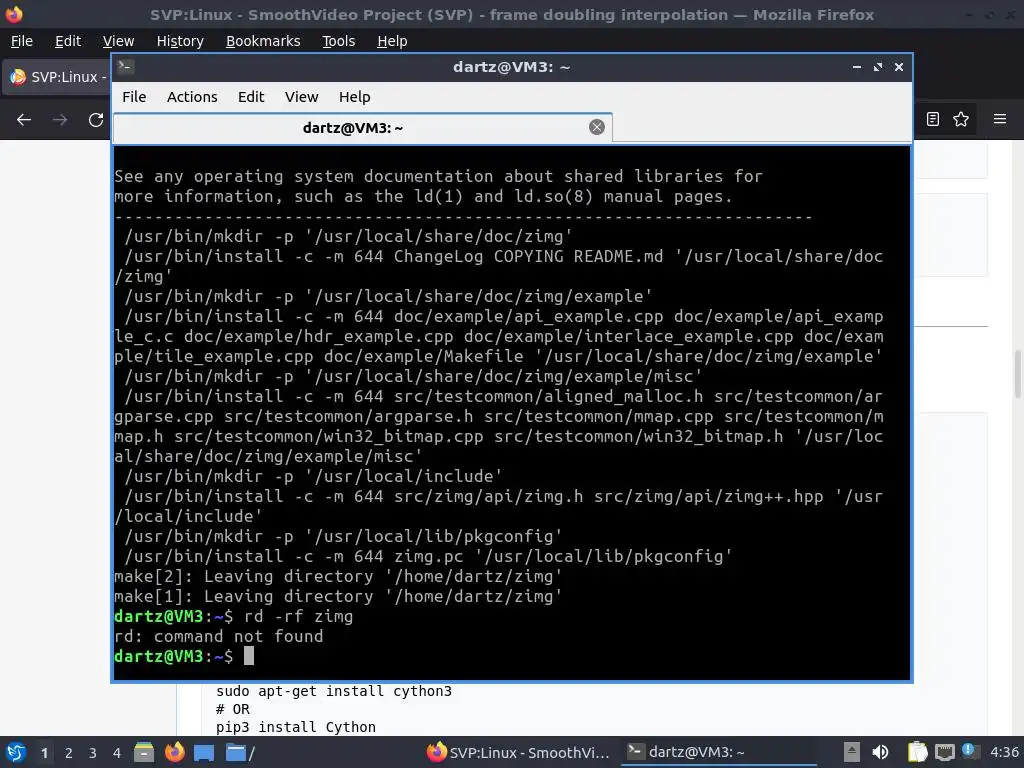Image resolution: width=1024 pixels, height=768 pixels.
Task: Go forward in Firefox
Action: pyautogui.click(x=60, y=120)
